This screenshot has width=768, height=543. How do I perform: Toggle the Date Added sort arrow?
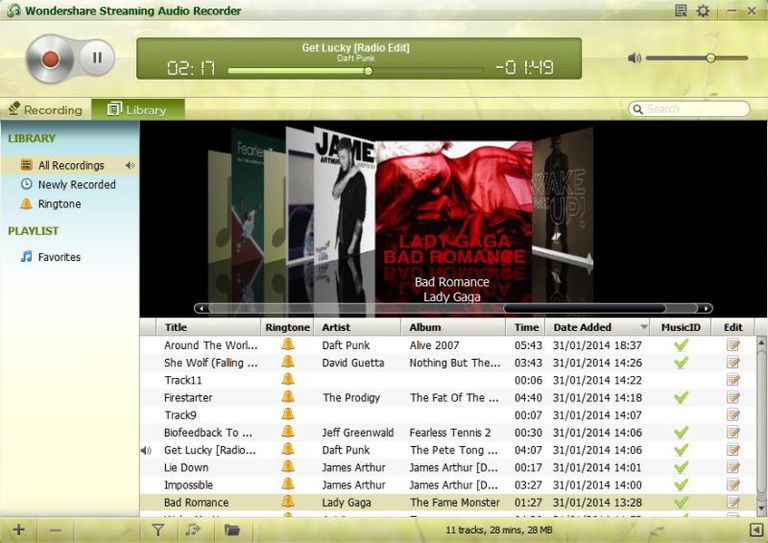(x=644, y=327)
